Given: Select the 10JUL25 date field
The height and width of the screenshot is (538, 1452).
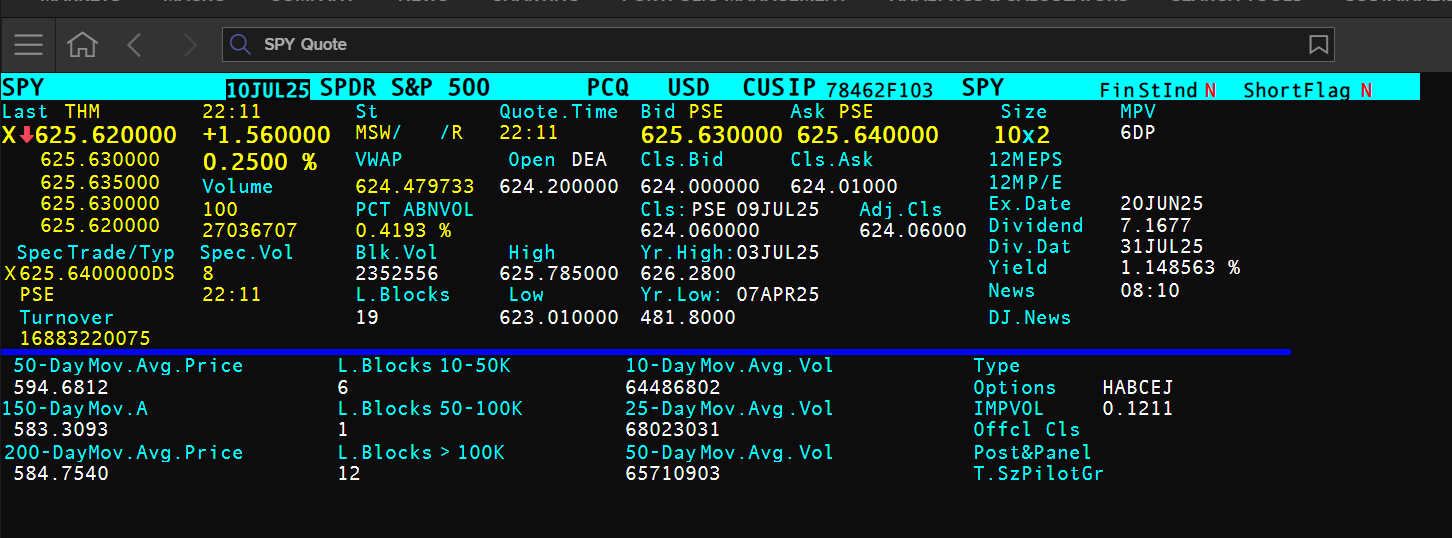Looking at the screenshot, I should (267, 89).
